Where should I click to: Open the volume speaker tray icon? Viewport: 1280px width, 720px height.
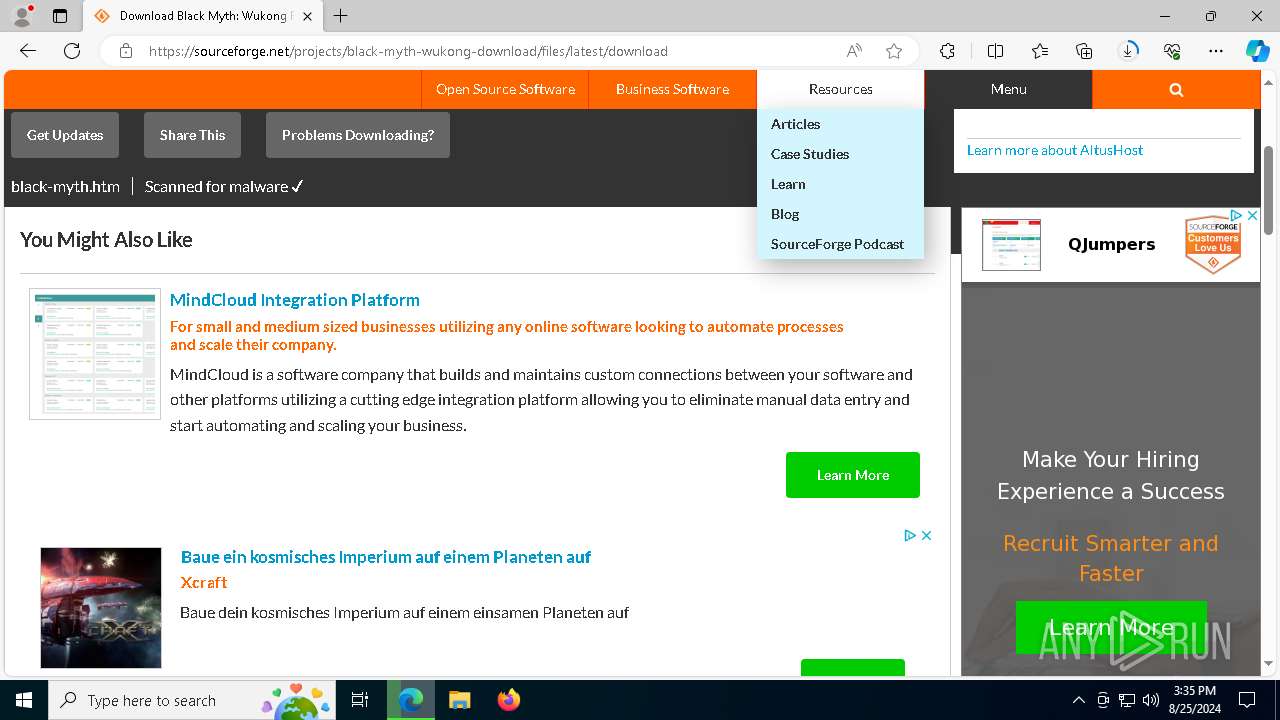point(1150,700)
